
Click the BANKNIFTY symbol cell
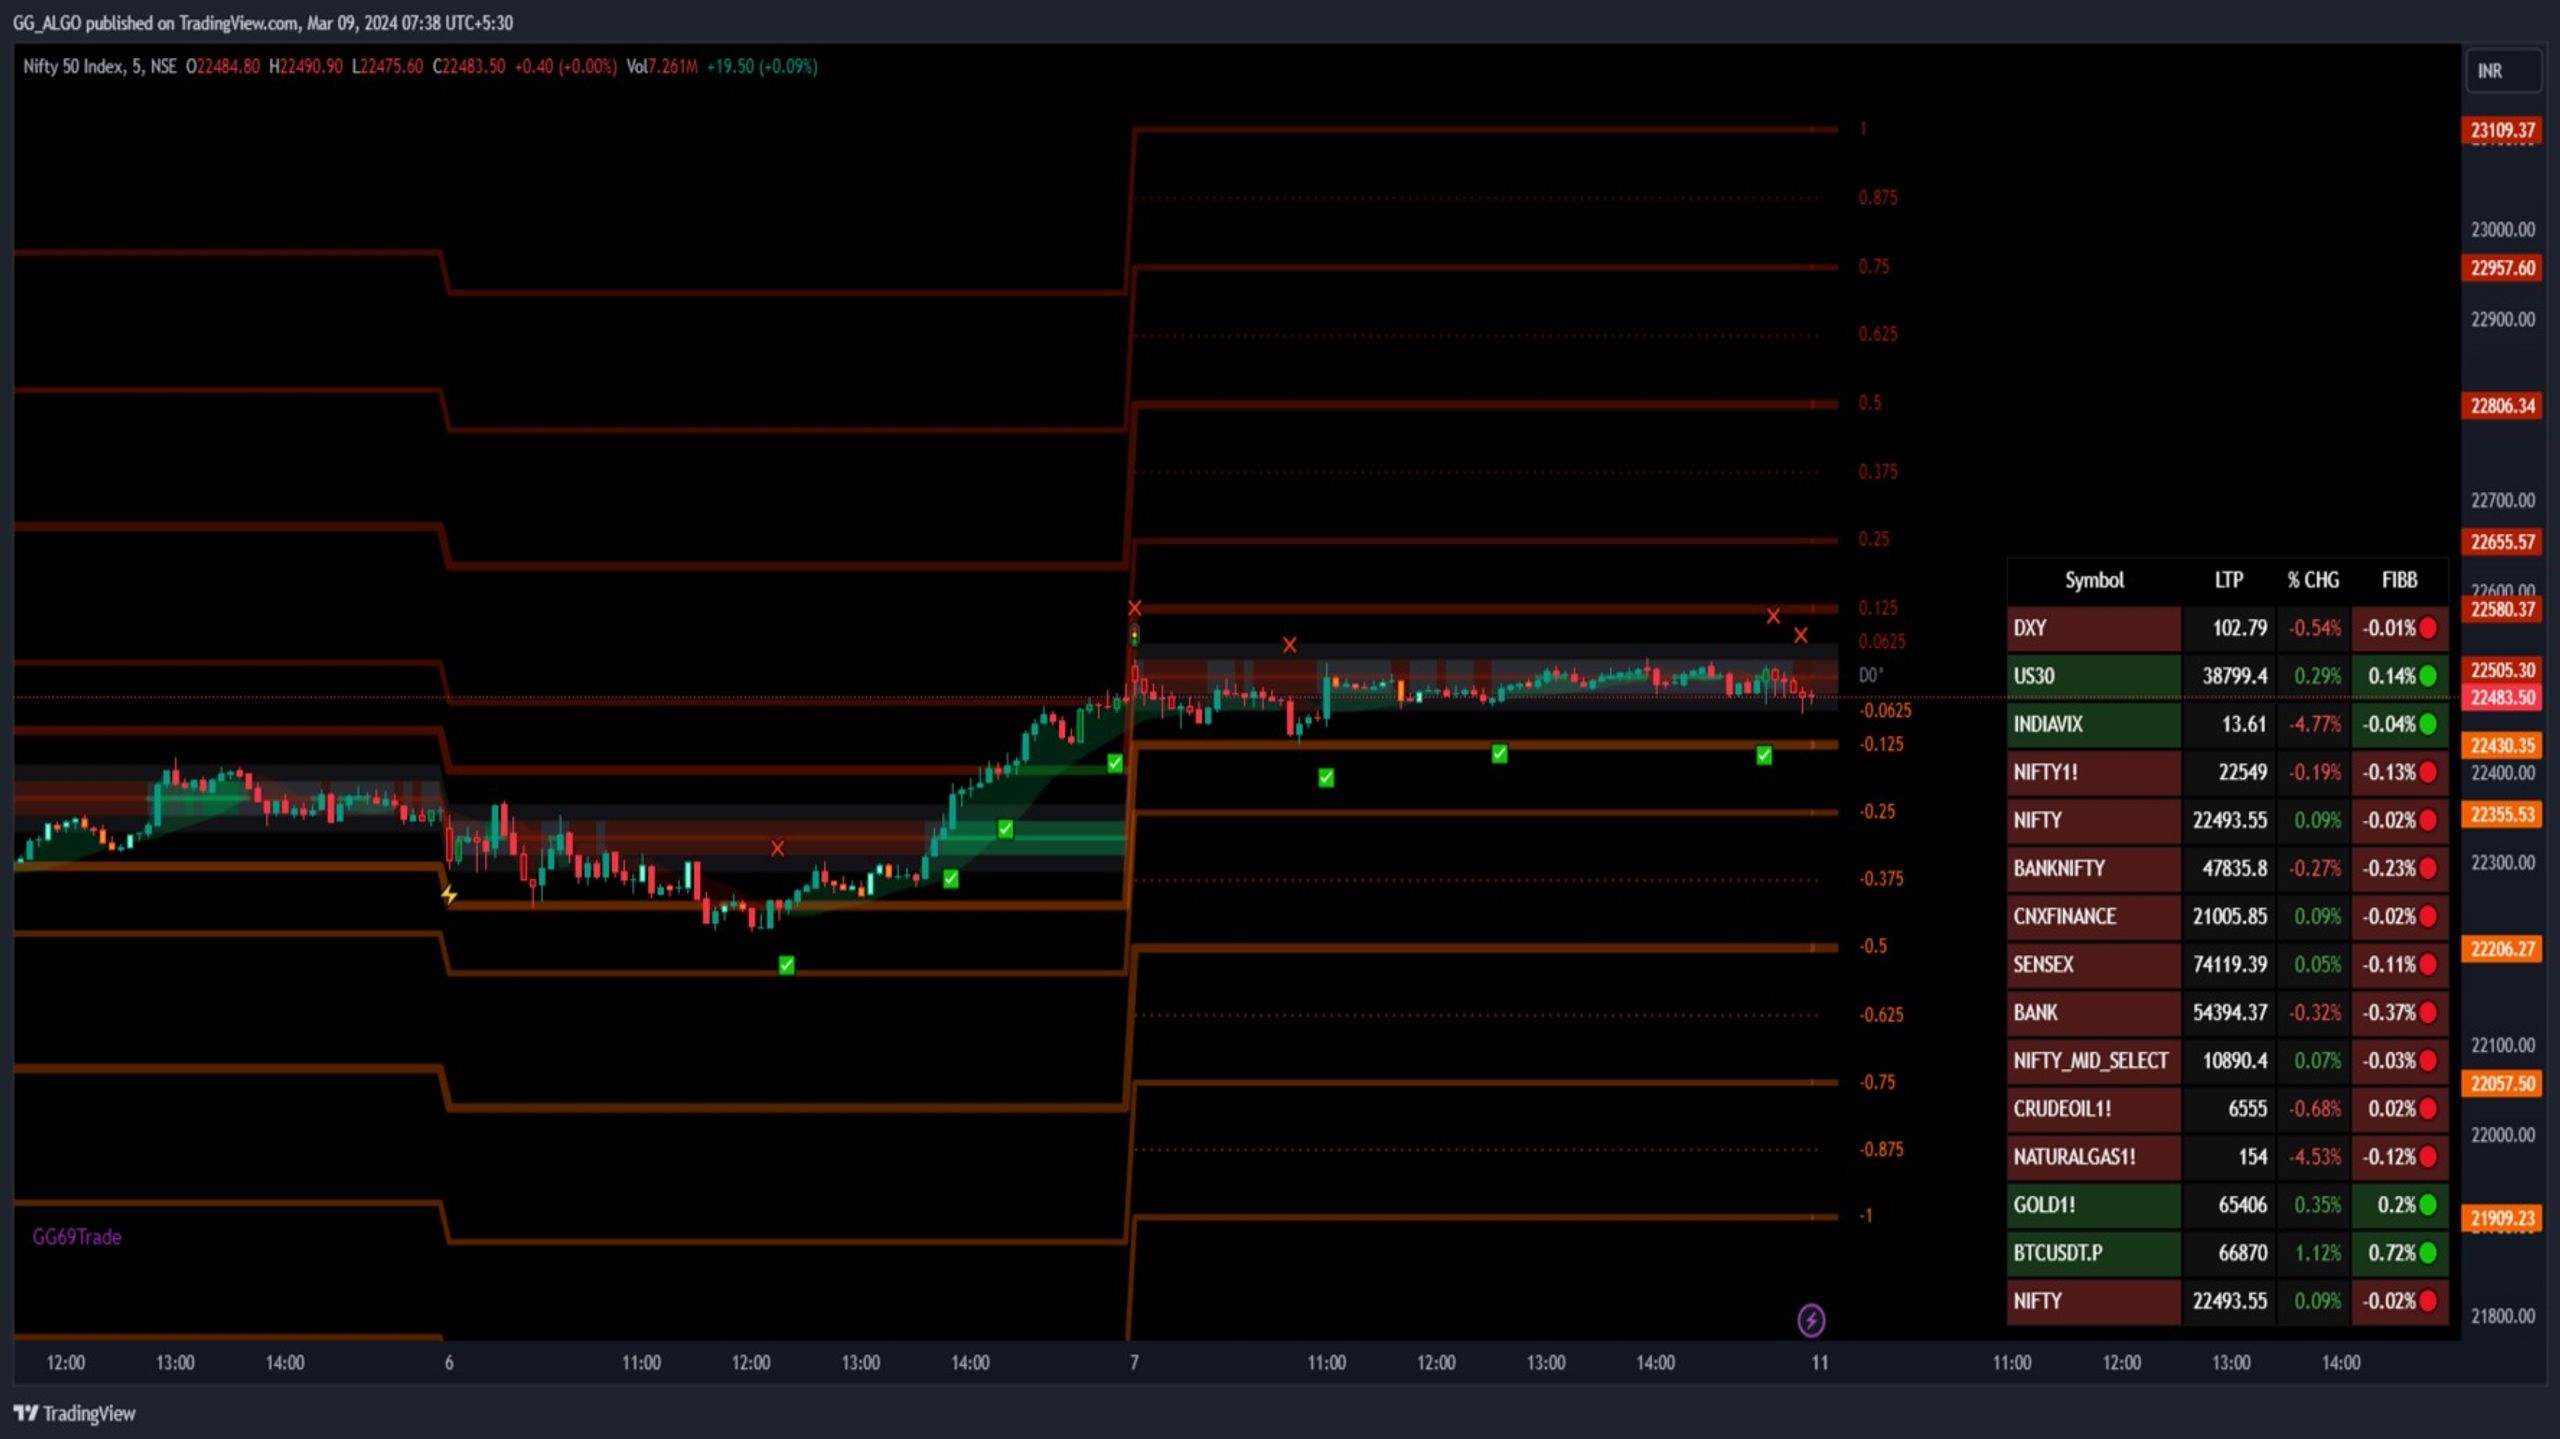click(x=2094, y=868)
